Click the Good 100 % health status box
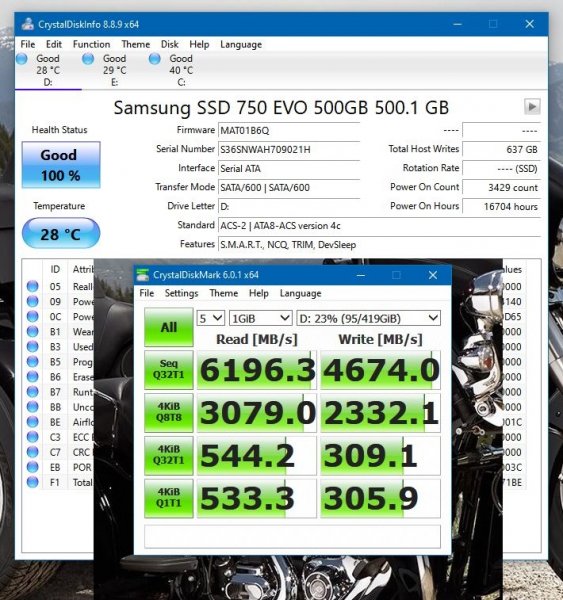 [61, 165]
